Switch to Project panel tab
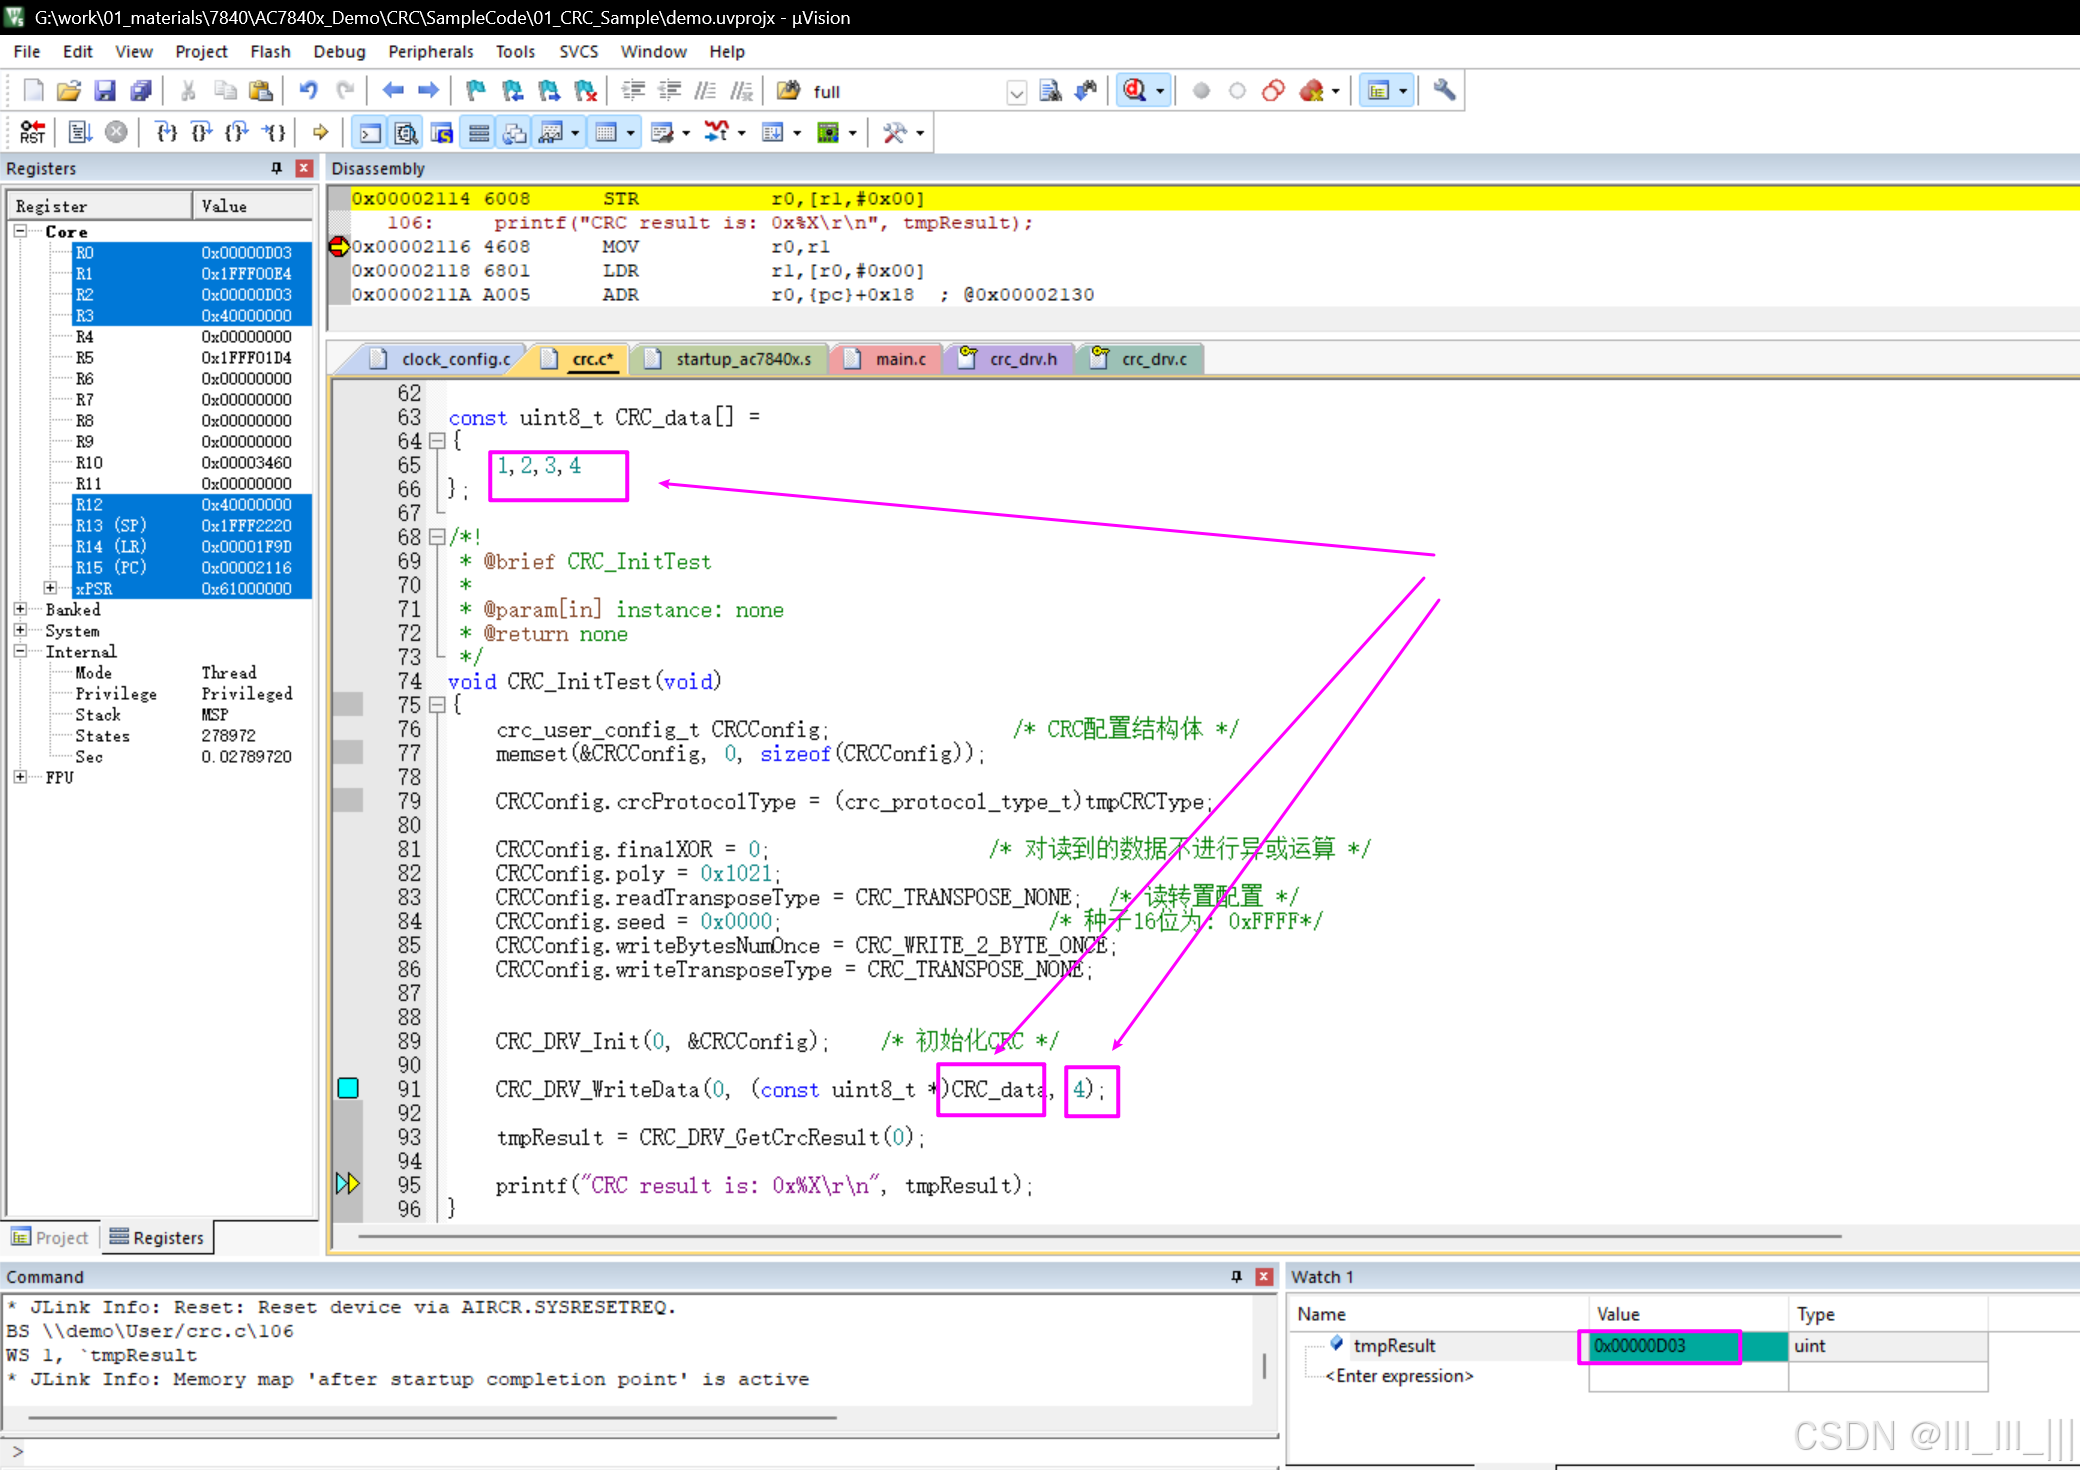Viewport: 2080px width, 1470px height. 51,1238
